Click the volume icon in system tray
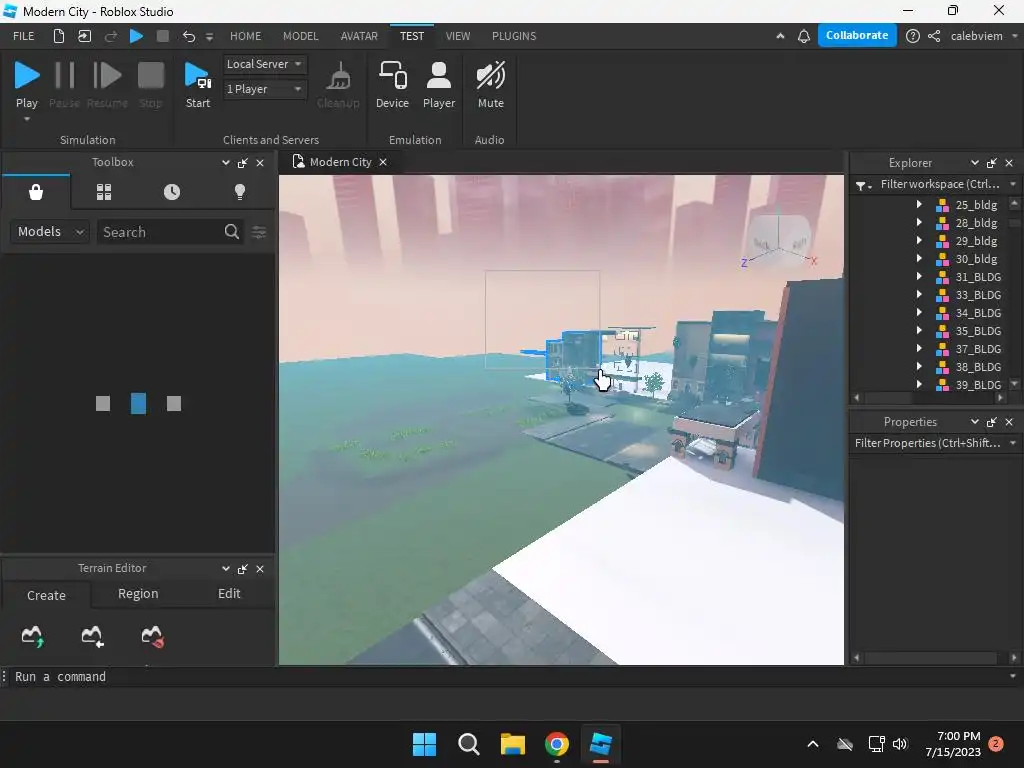This screenshot has height=768, width=1024. 900,744
